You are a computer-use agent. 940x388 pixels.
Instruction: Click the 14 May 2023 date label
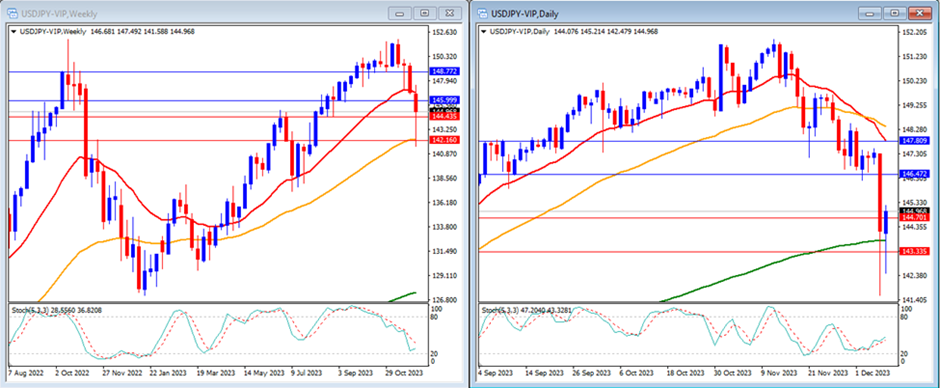263,372
